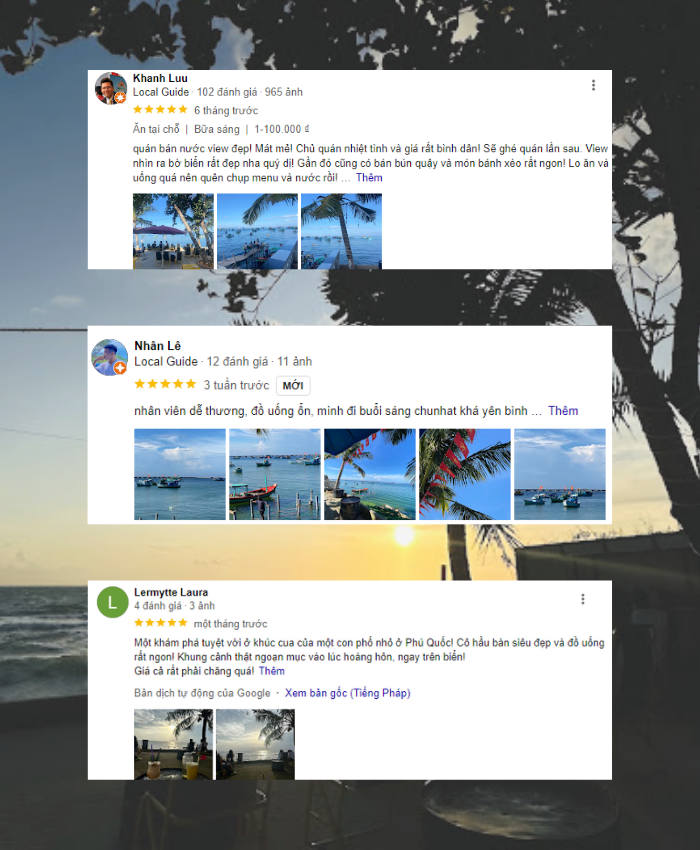Click the five-star rating on Nhân Lê's review
The height and width of the screenshot is (850, 700).
click(x=165, y=384)
